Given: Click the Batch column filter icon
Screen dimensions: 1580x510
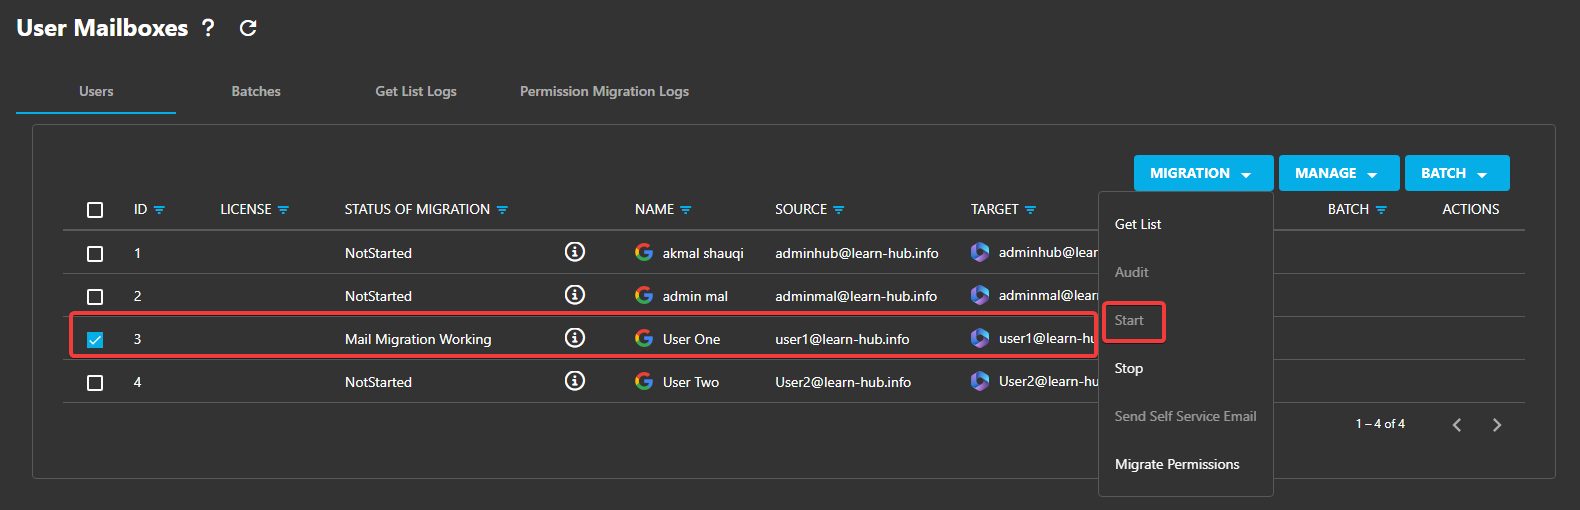Looking at the screenshot, I should point(1381,210).
